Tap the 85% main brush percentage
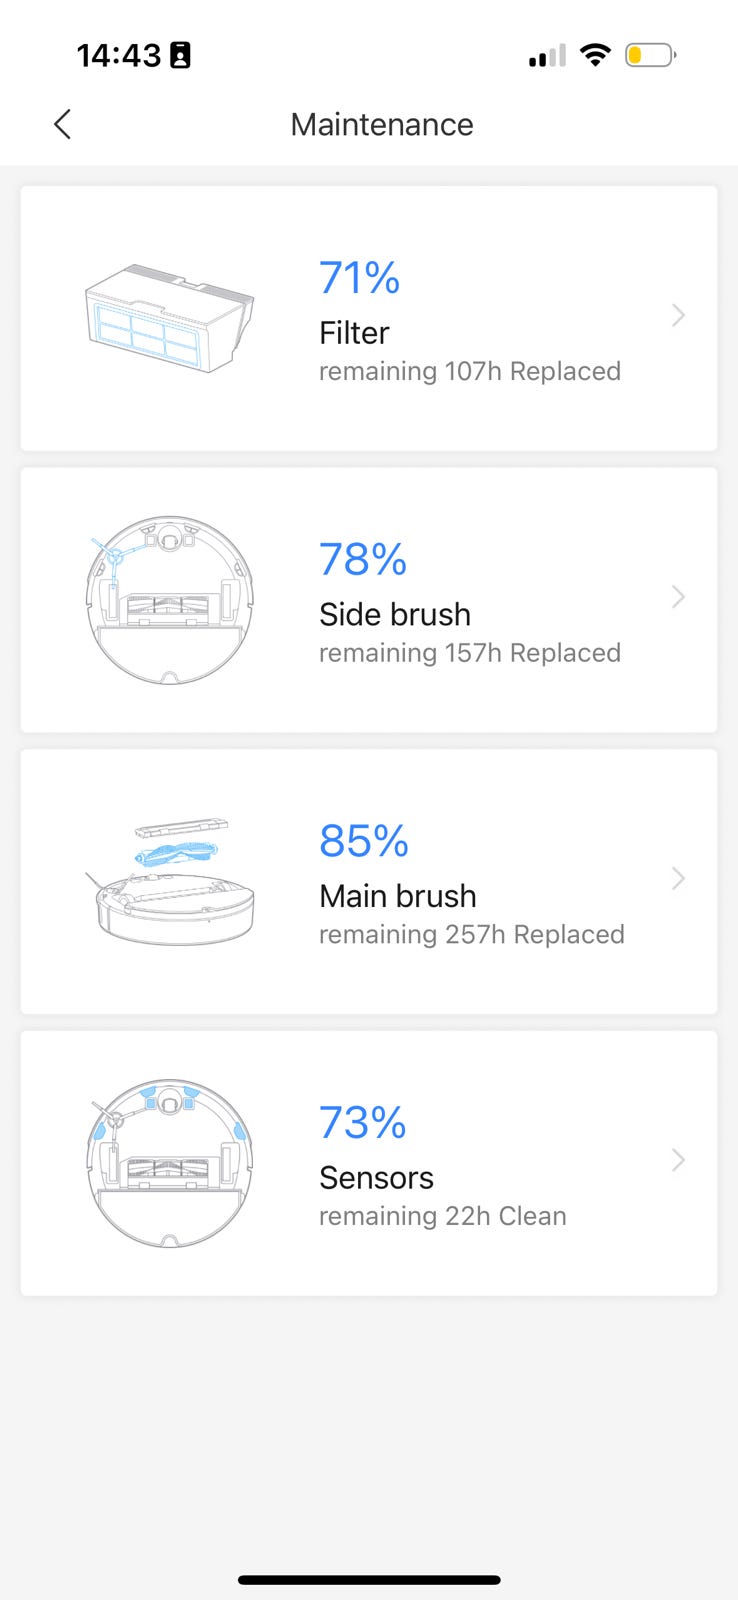 [x=364, y=841]
